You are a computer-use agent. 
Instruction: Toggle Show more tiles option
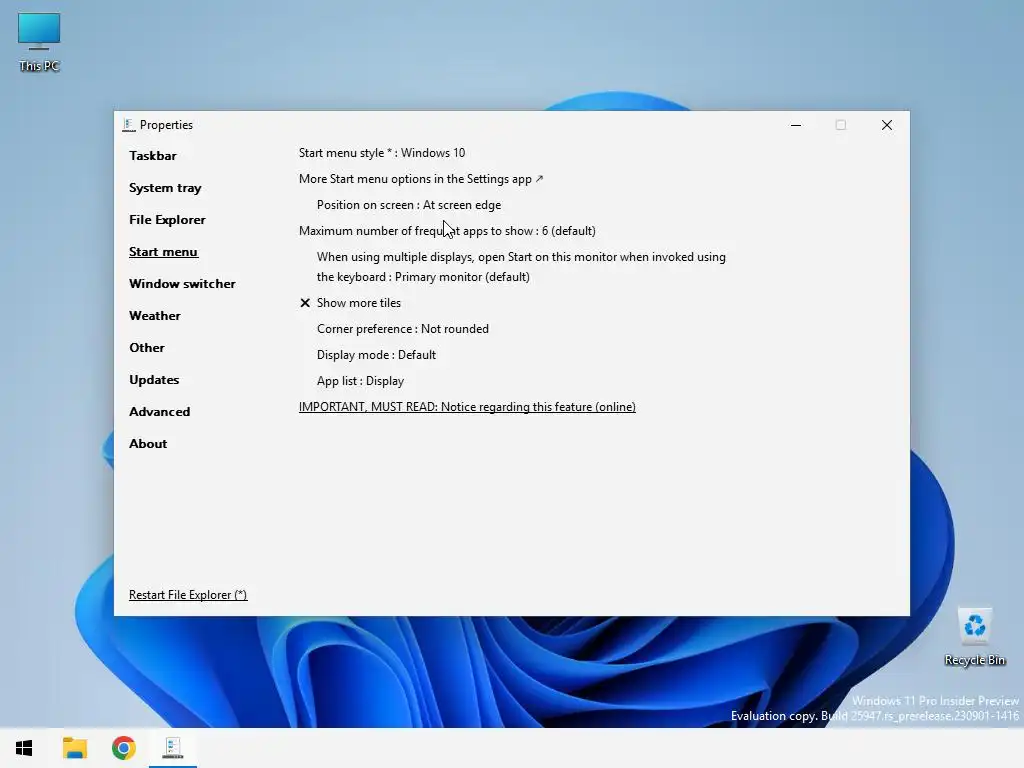click(351, 303)
